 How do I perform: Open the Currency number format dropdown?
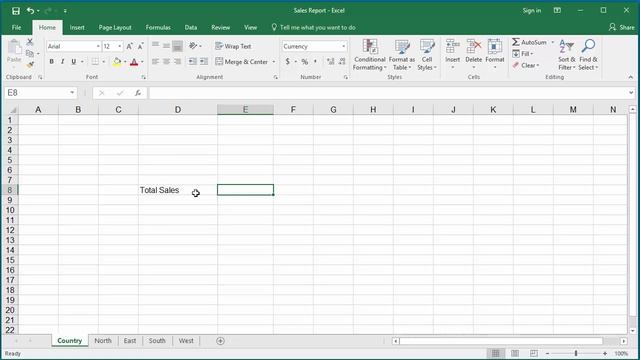(343, 47)
